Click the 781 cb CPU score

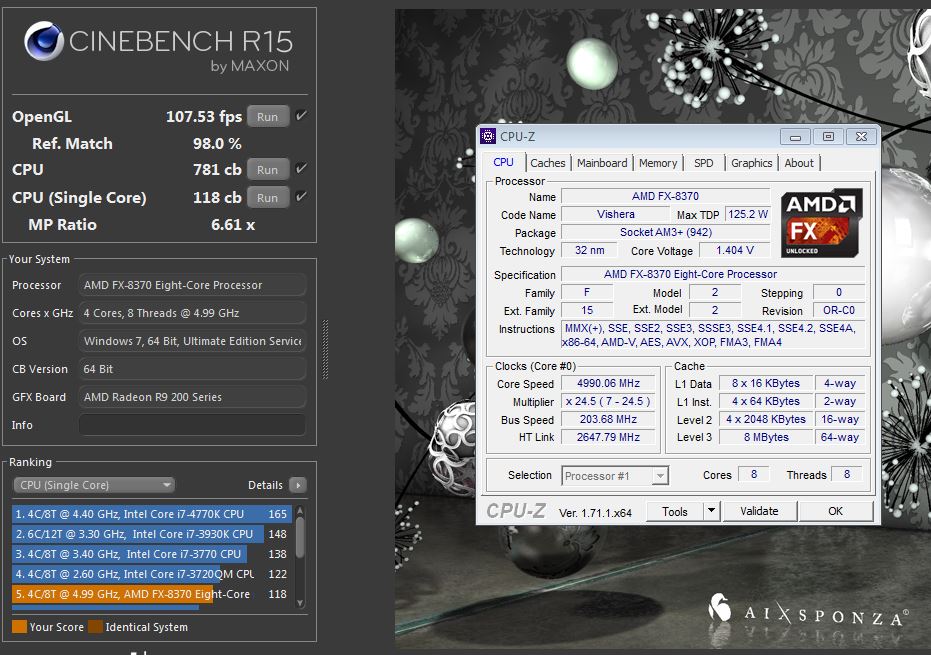click(217, 169)
